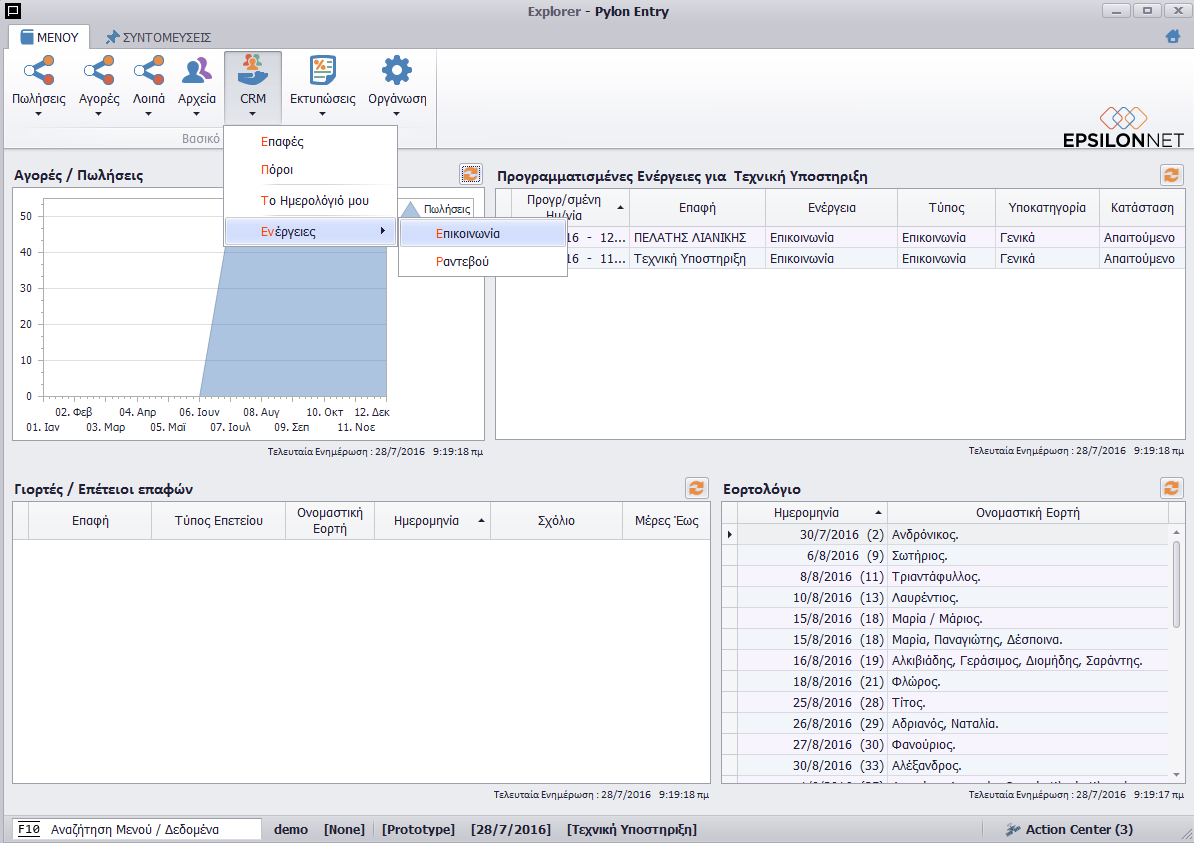
Task: Click the demo user in status bar
Action: [x=291, y=829]
